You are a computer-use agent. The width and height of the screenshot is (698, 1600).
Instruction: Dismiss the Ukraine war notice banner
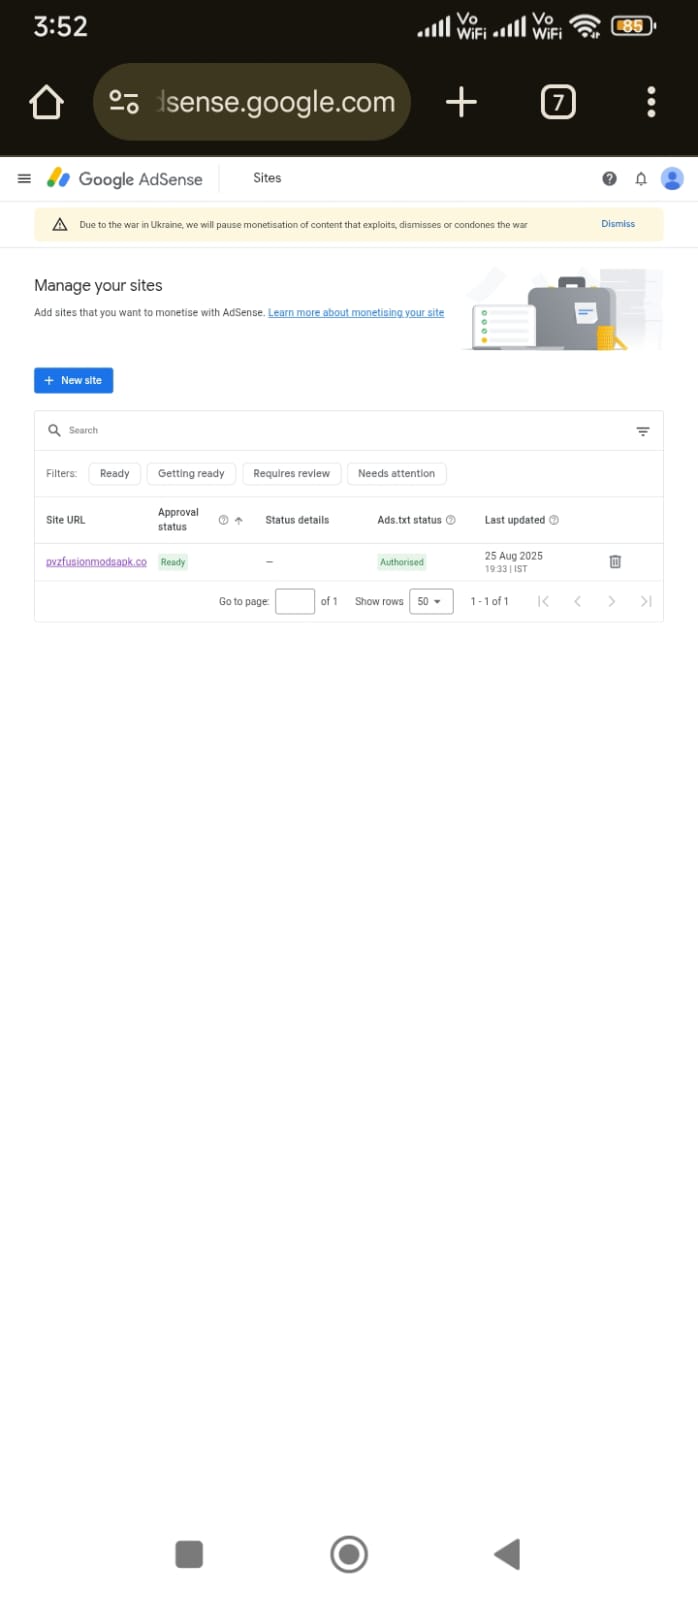click(x=618, y=224)
